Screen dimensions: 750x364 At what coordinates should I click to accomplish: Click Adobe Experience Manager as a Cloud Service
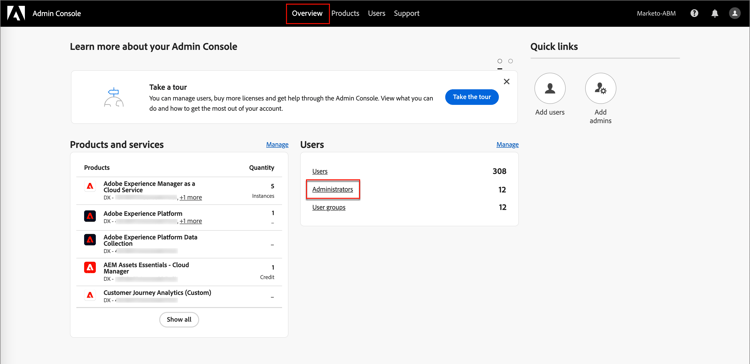tap(149, 187)
